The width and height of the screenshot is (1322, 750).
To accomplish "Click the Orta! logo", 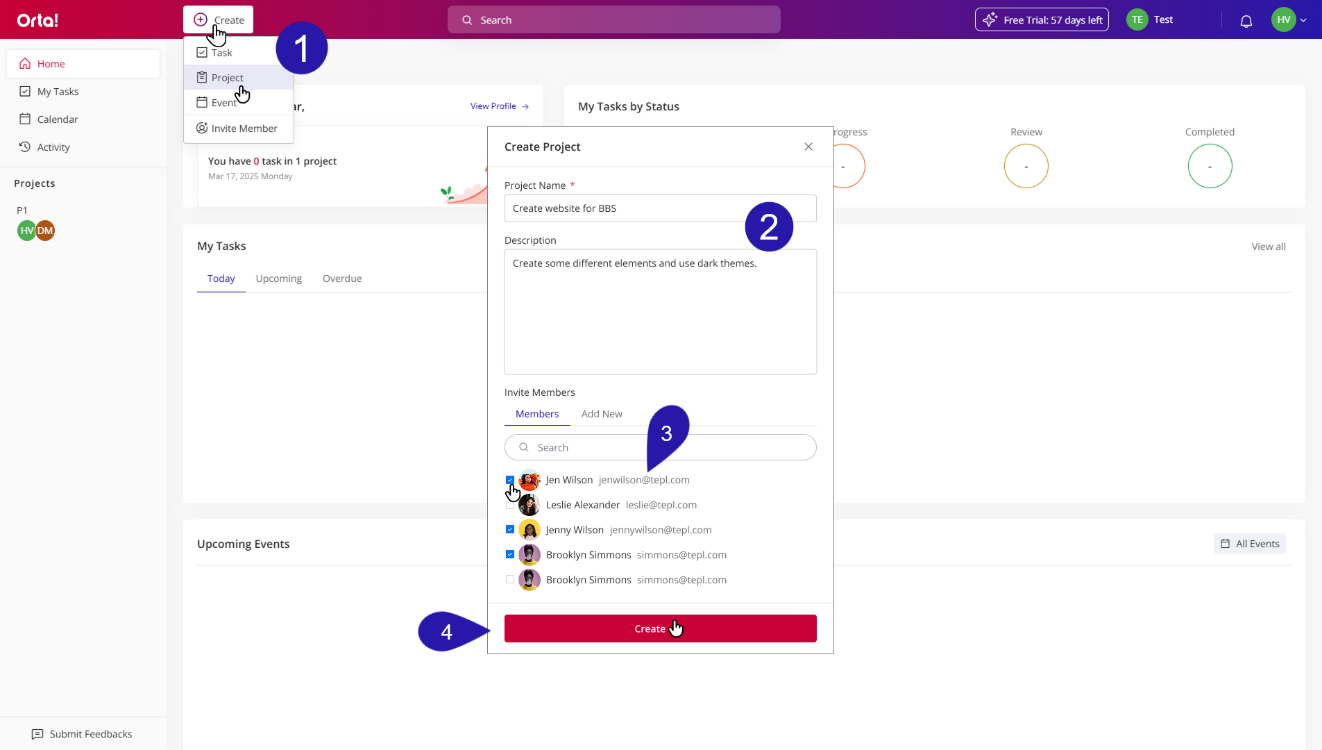I will tap(38, 20).
